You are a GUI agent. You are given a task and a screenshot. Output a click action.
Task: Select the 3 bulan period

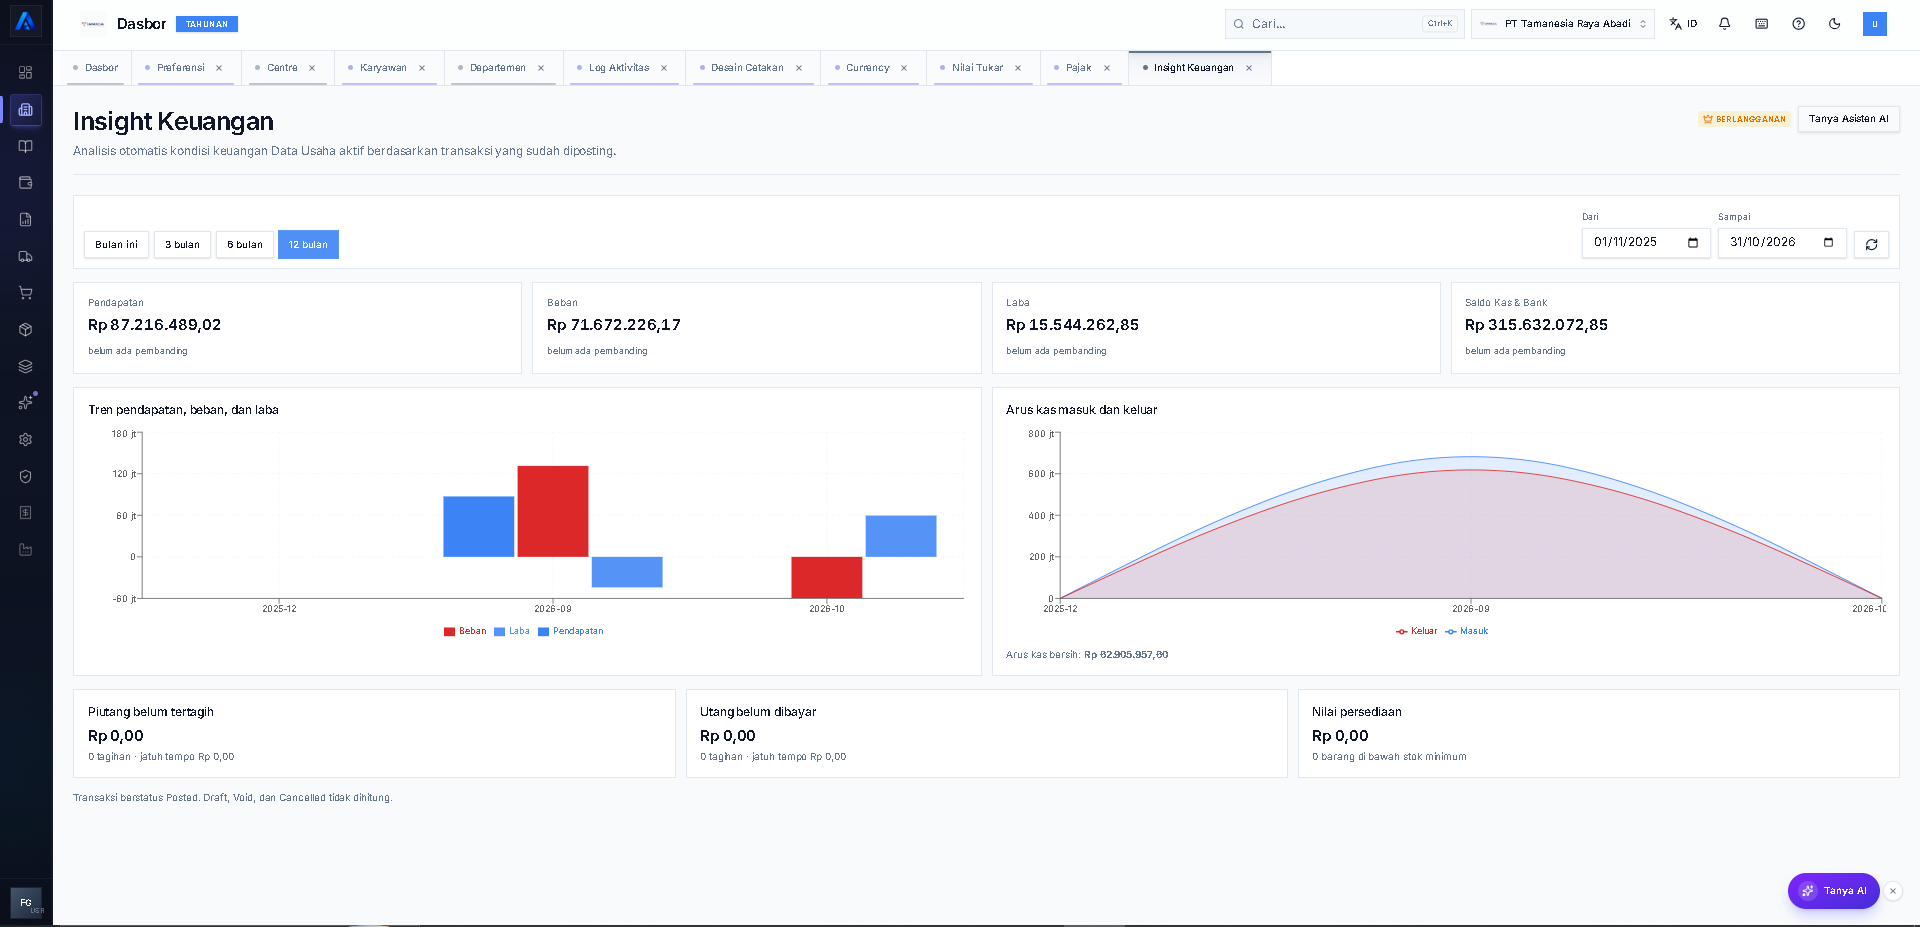[x=182, y=245]
